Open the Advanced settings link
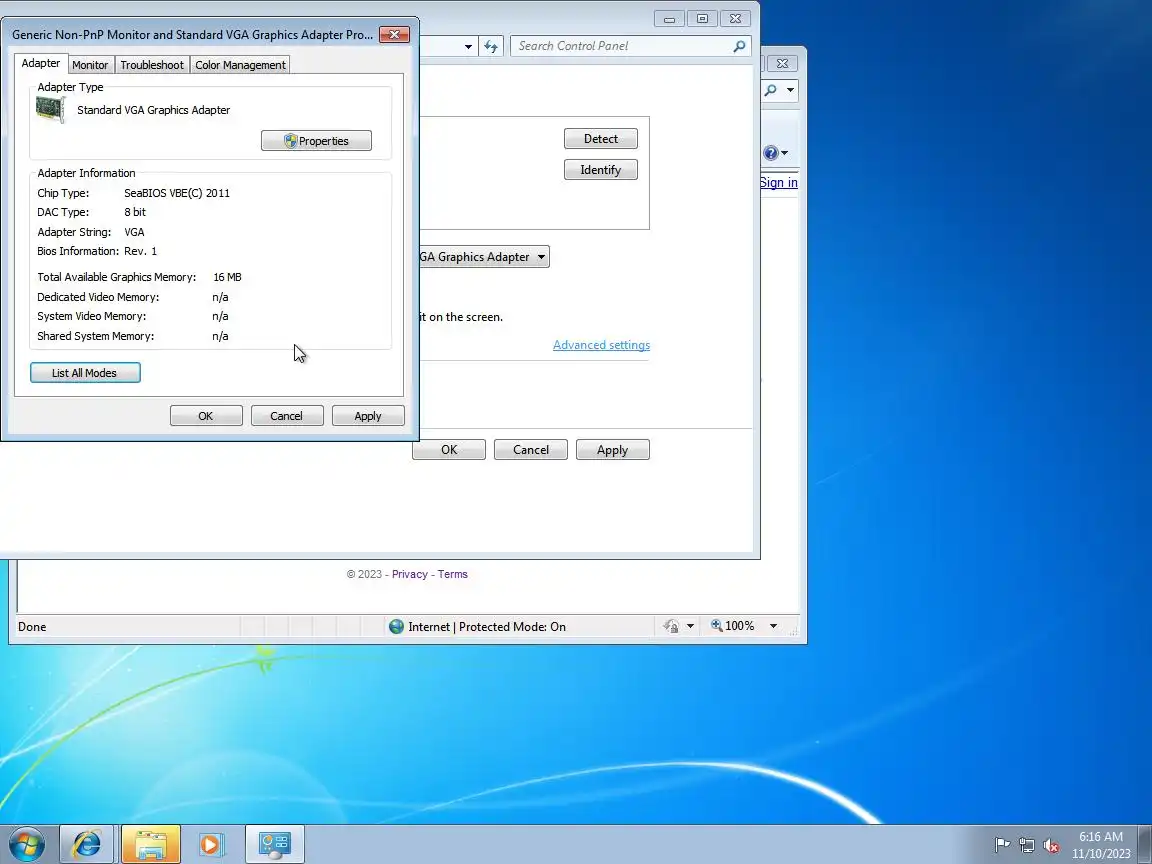The width and height of the screenshot is (1152, 864). (x=602, y=345)
